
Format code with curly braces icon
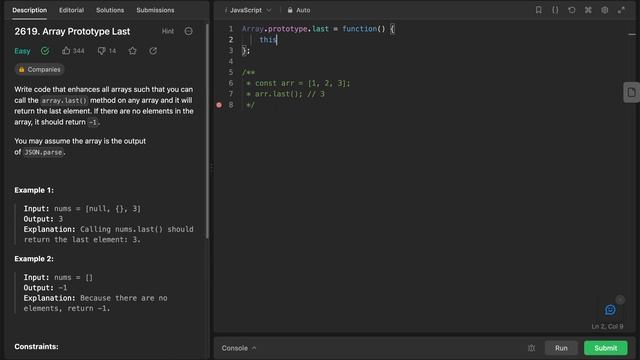point(555,10)
